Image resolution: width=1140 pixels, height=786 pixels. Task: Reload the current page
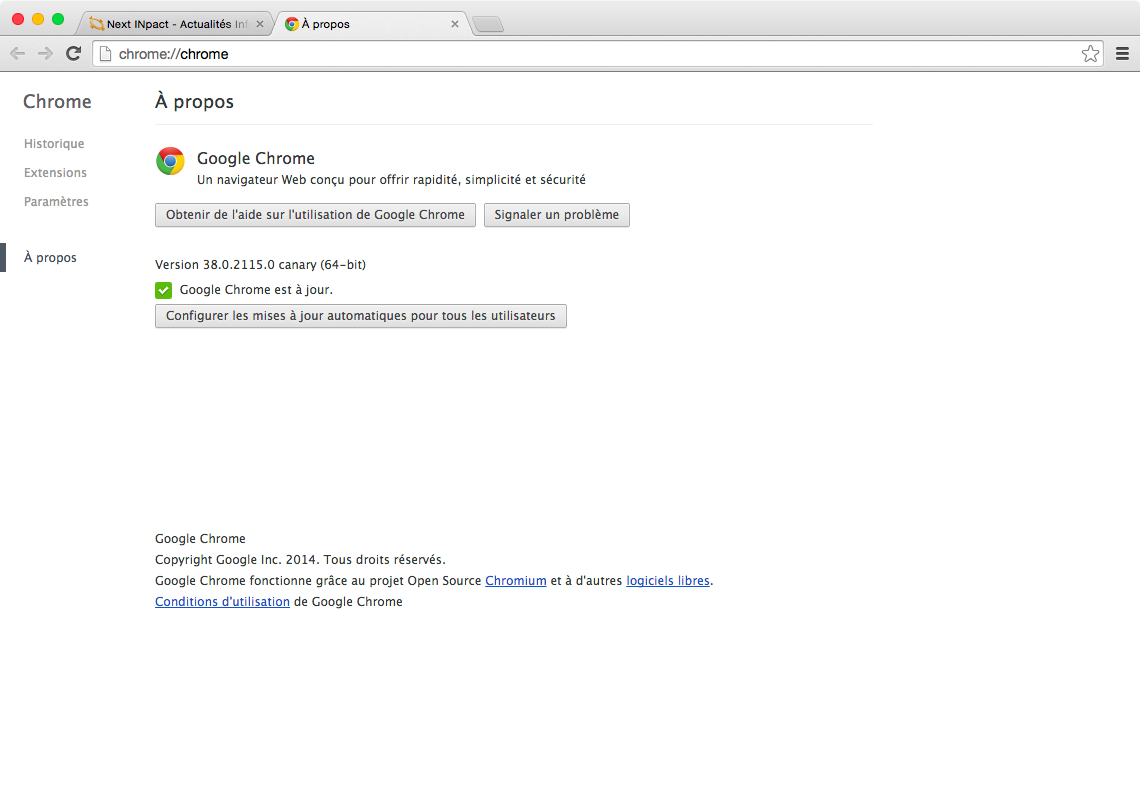tap(73, 54)
